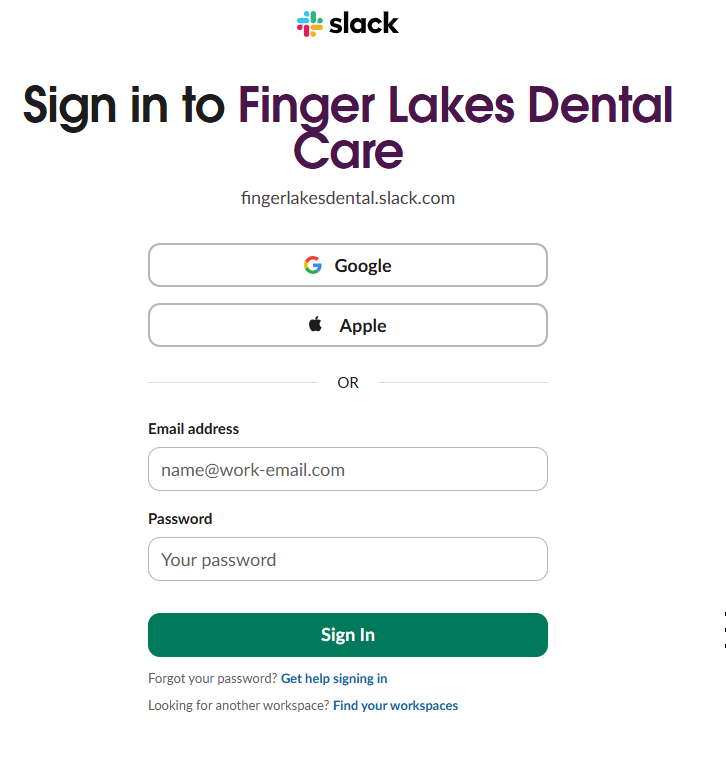Click the 'Email address' field label
726x758 pixels.
coord(194,429)
